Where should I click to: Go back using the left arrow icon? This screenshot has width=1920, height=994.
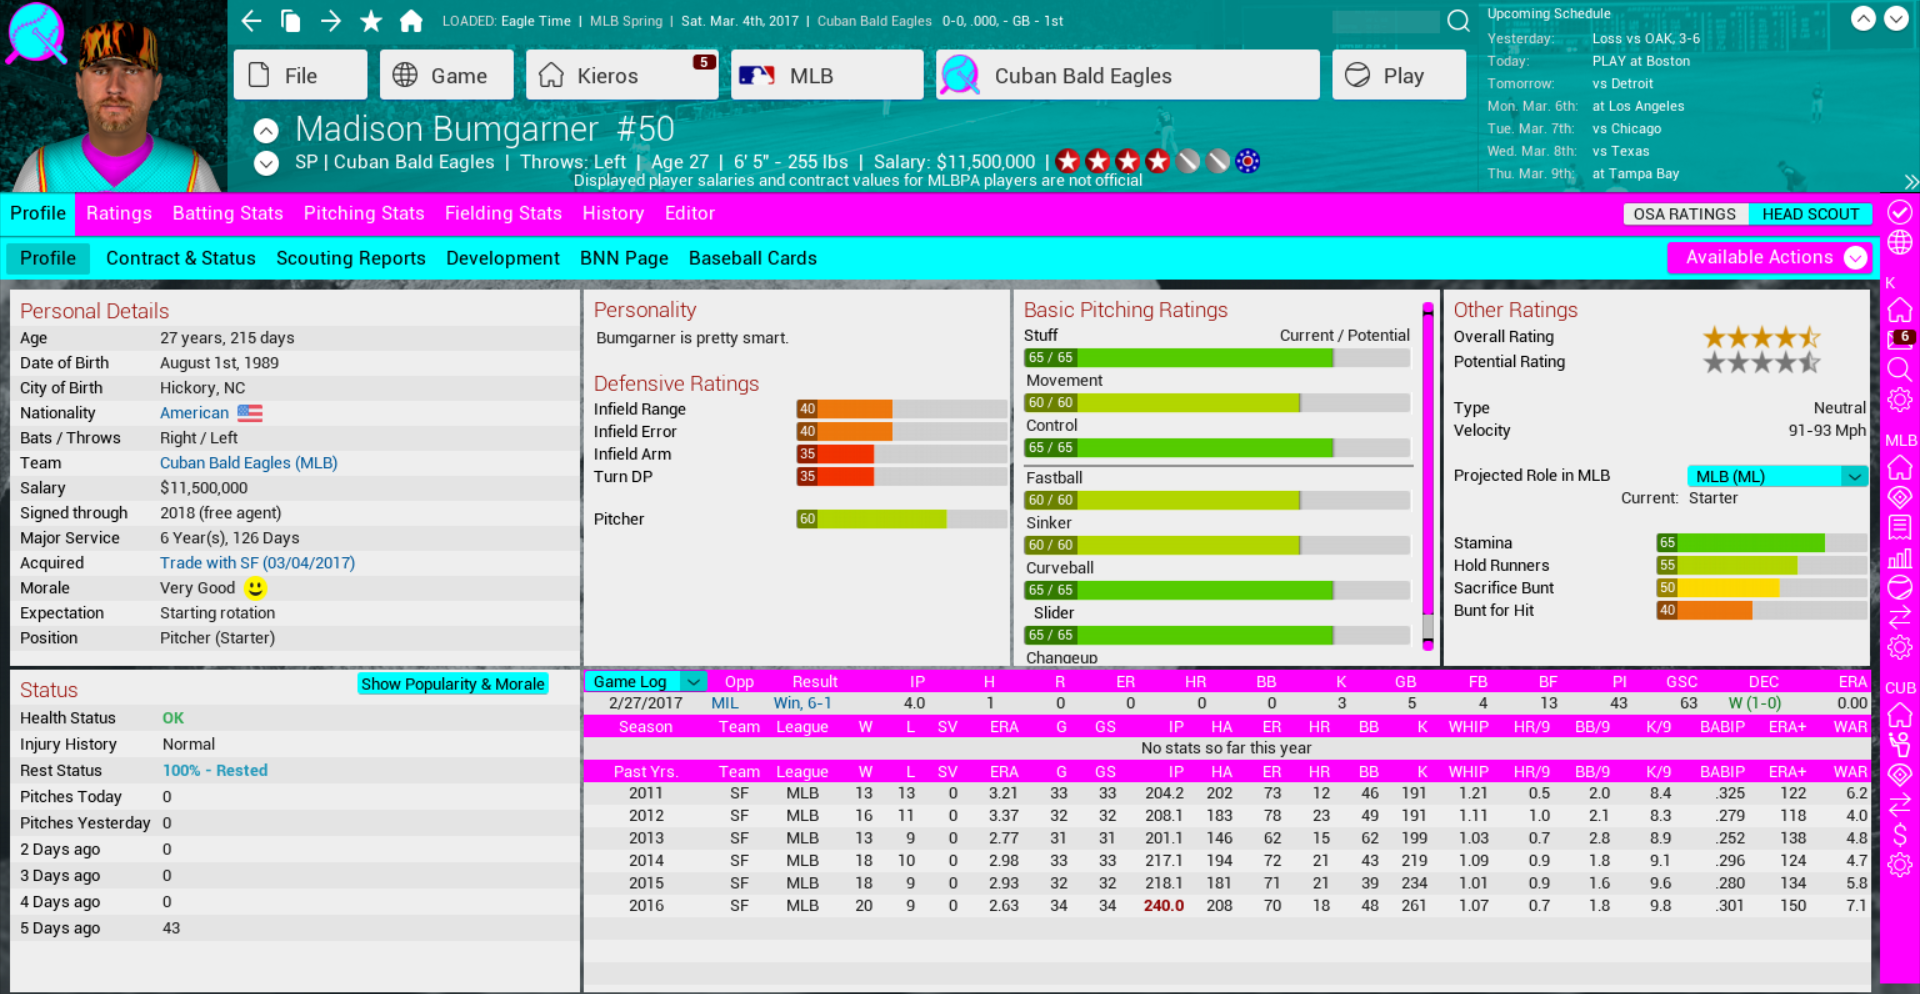(x=251, y=21)
